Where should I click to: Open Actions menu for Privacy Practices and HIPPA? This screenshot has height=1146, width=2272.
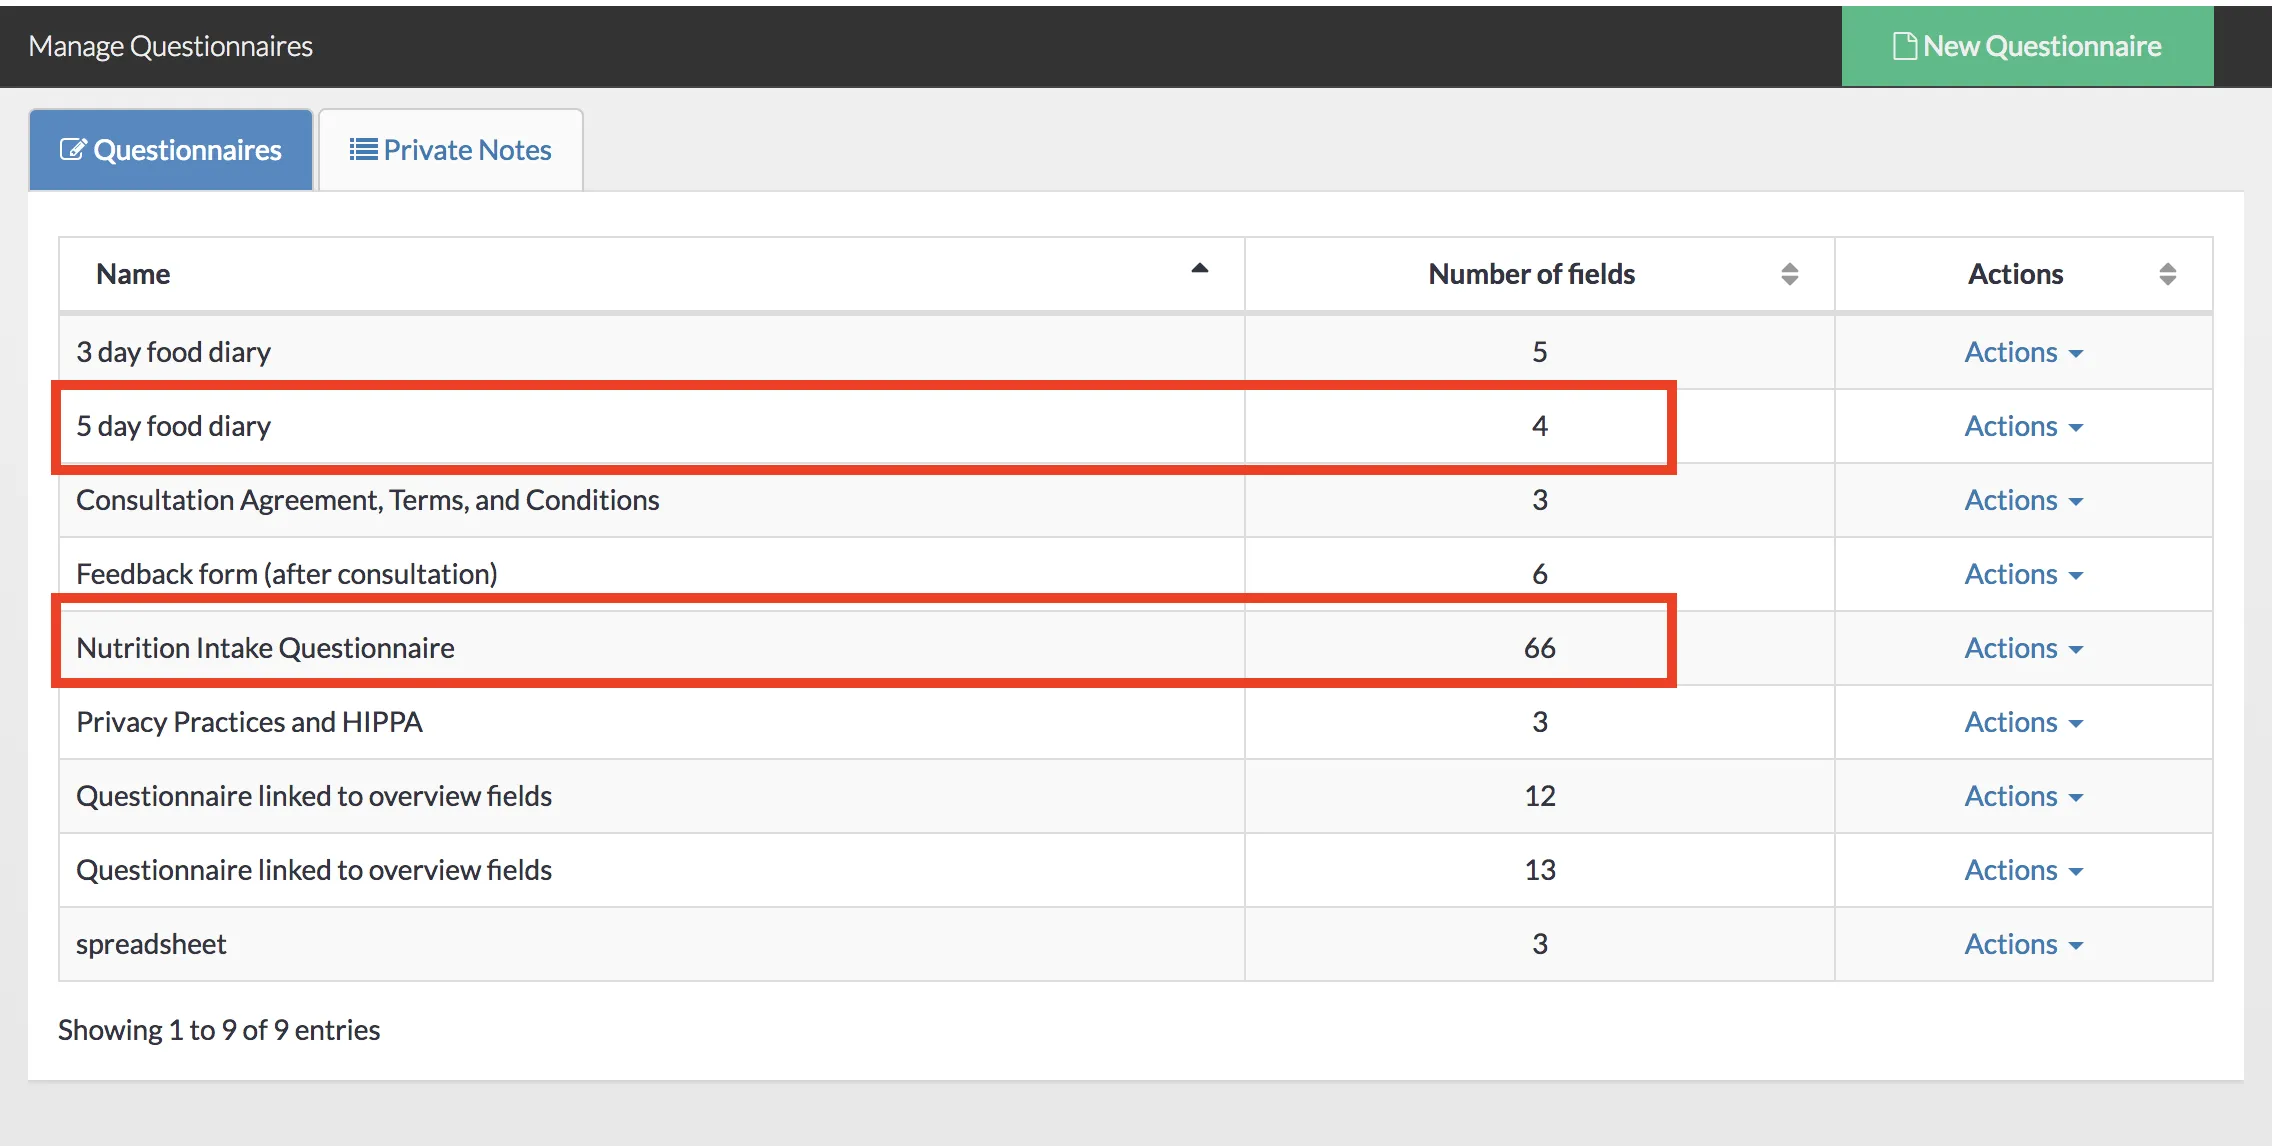point(2023,722)
